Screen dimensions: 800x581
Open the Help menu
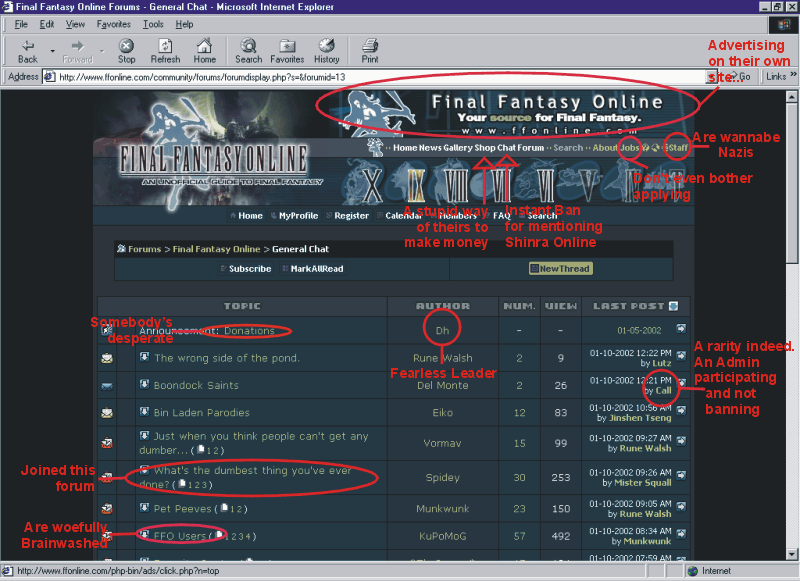[x=184, y=24]
